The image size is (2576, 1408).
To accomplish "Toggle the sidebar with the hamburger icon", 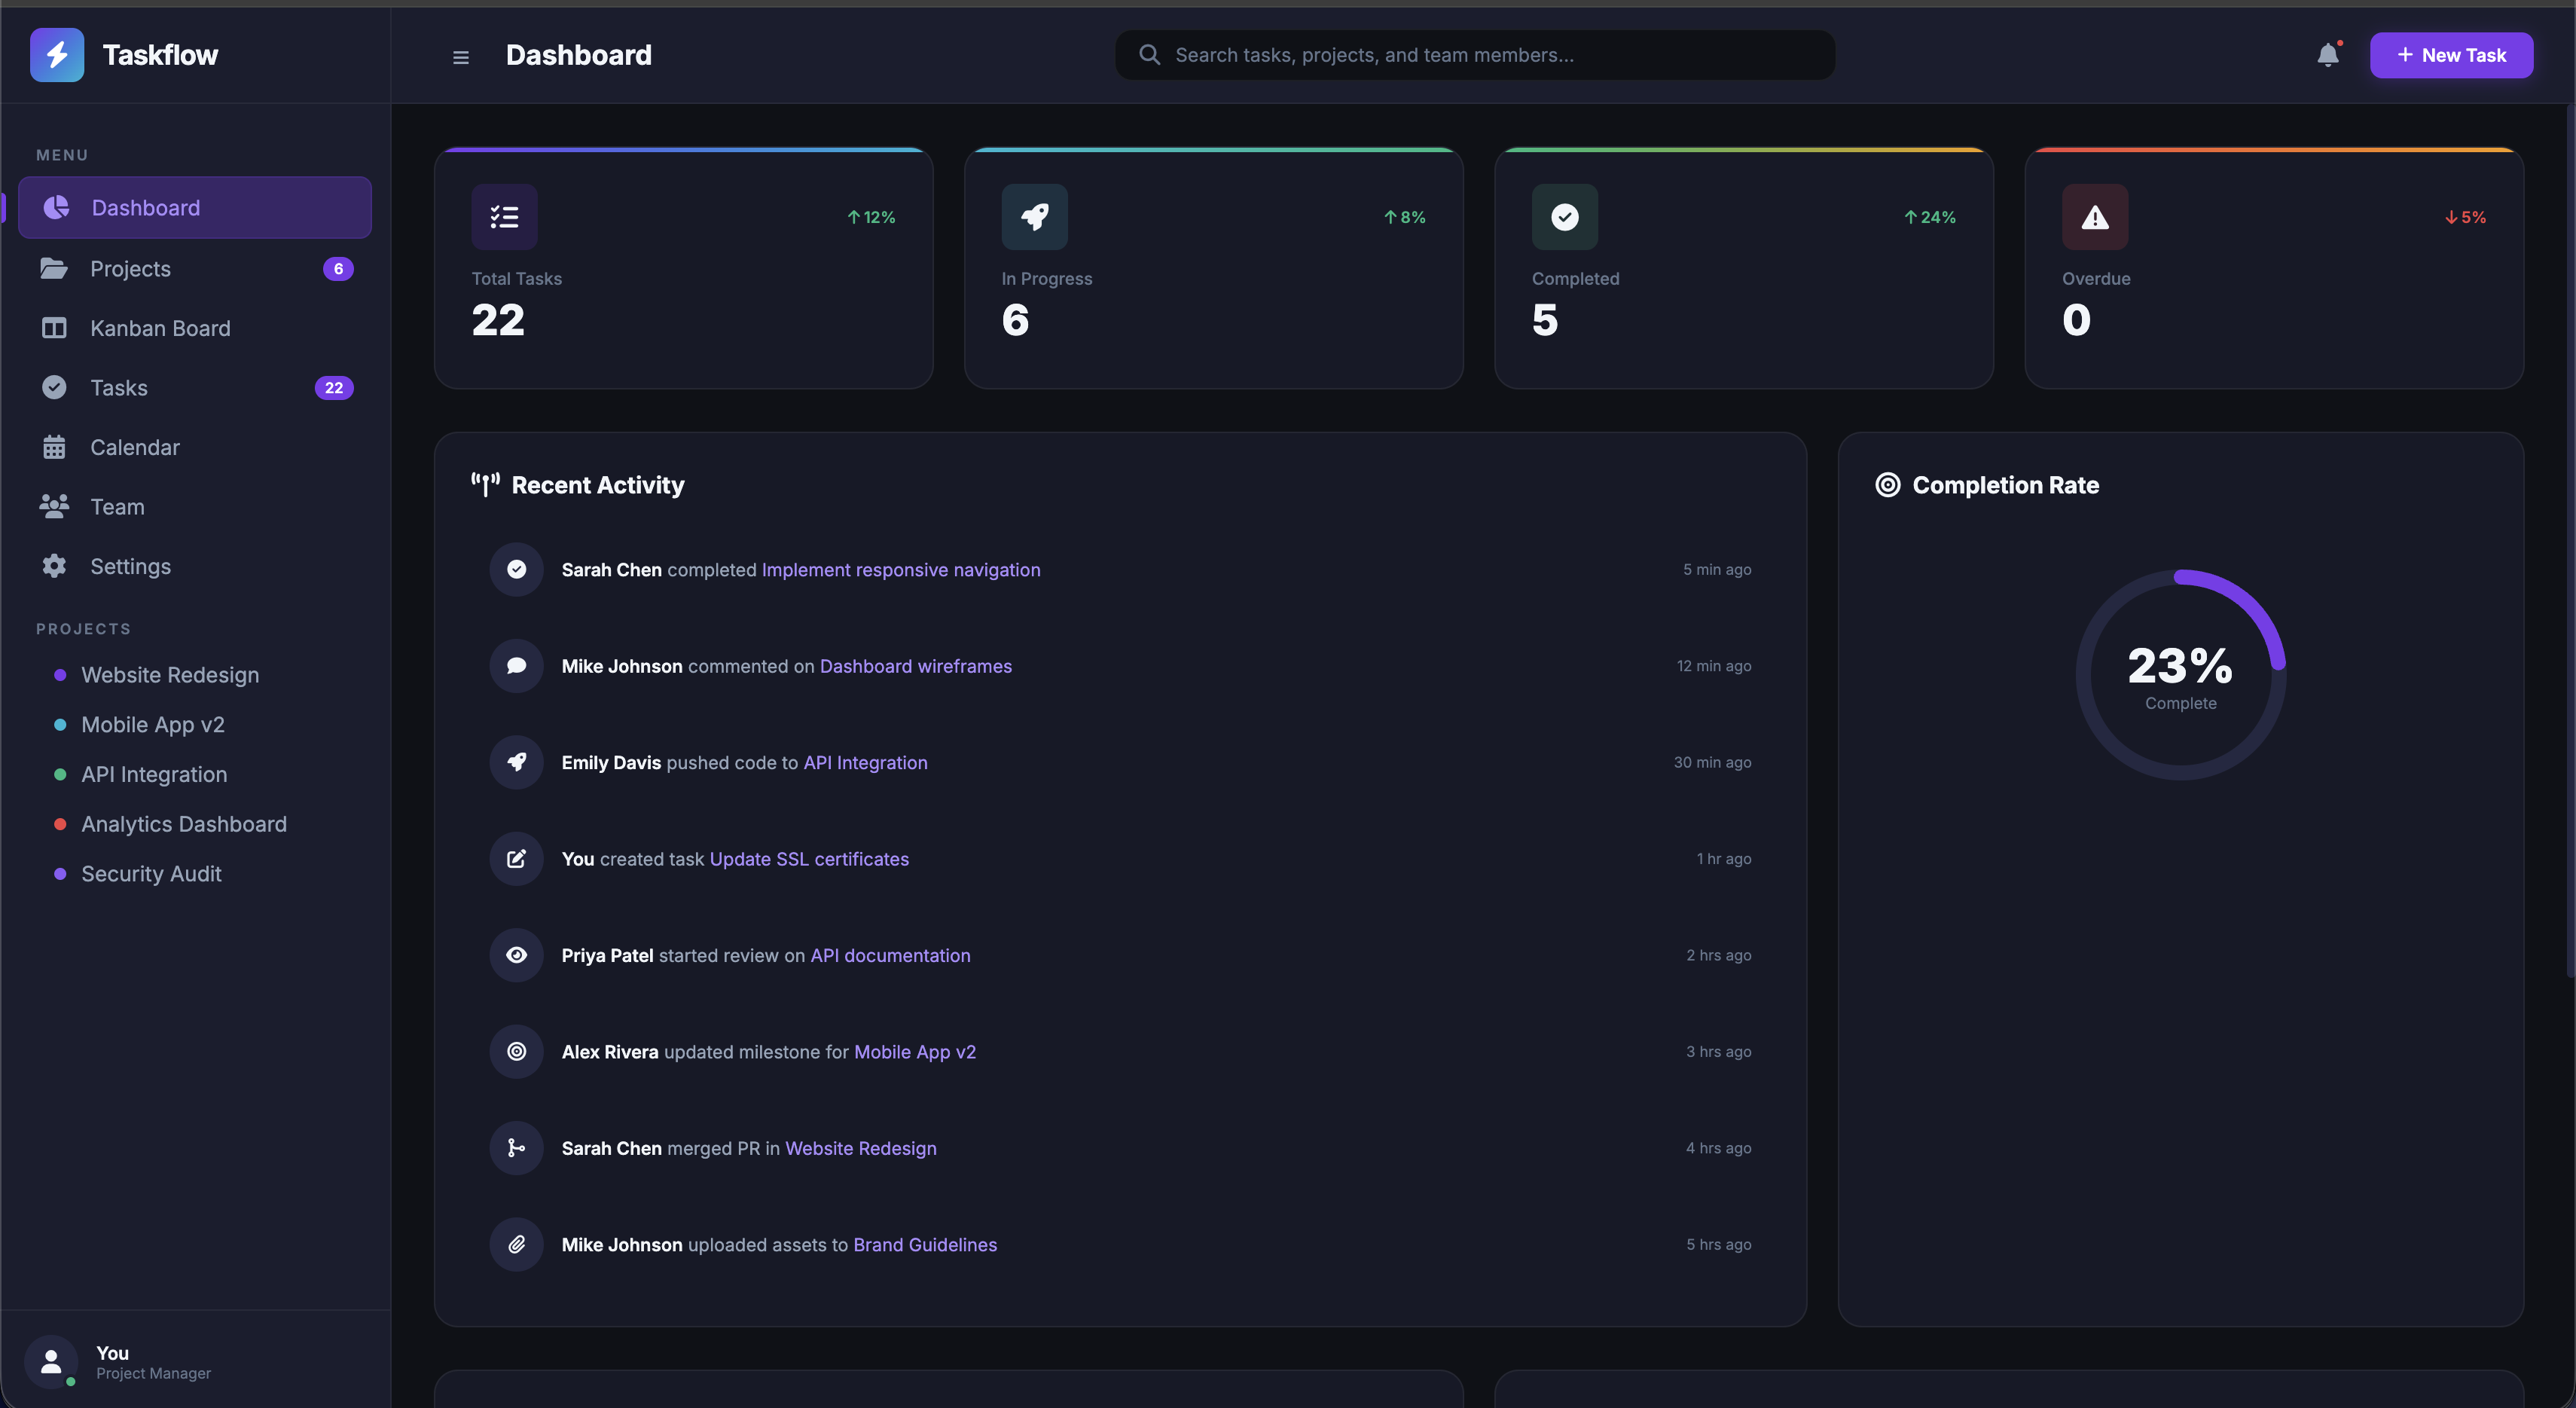I will coord(460,57).
